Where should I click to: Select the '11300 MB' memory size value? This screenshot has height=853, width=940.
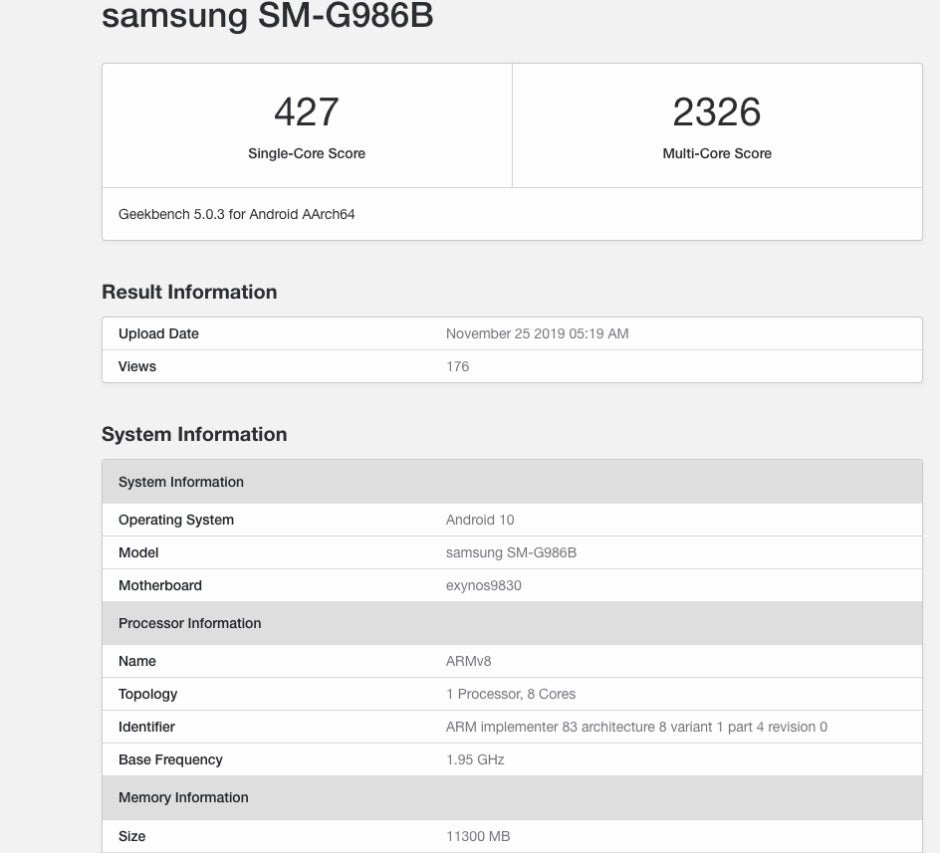click(478, 836)
